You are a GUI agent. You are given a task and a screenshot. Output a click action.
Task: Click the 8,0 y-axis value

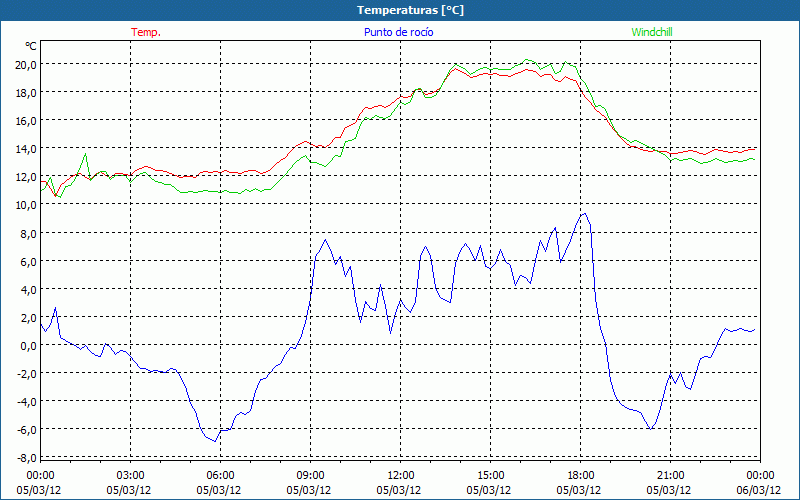[29, 233]
